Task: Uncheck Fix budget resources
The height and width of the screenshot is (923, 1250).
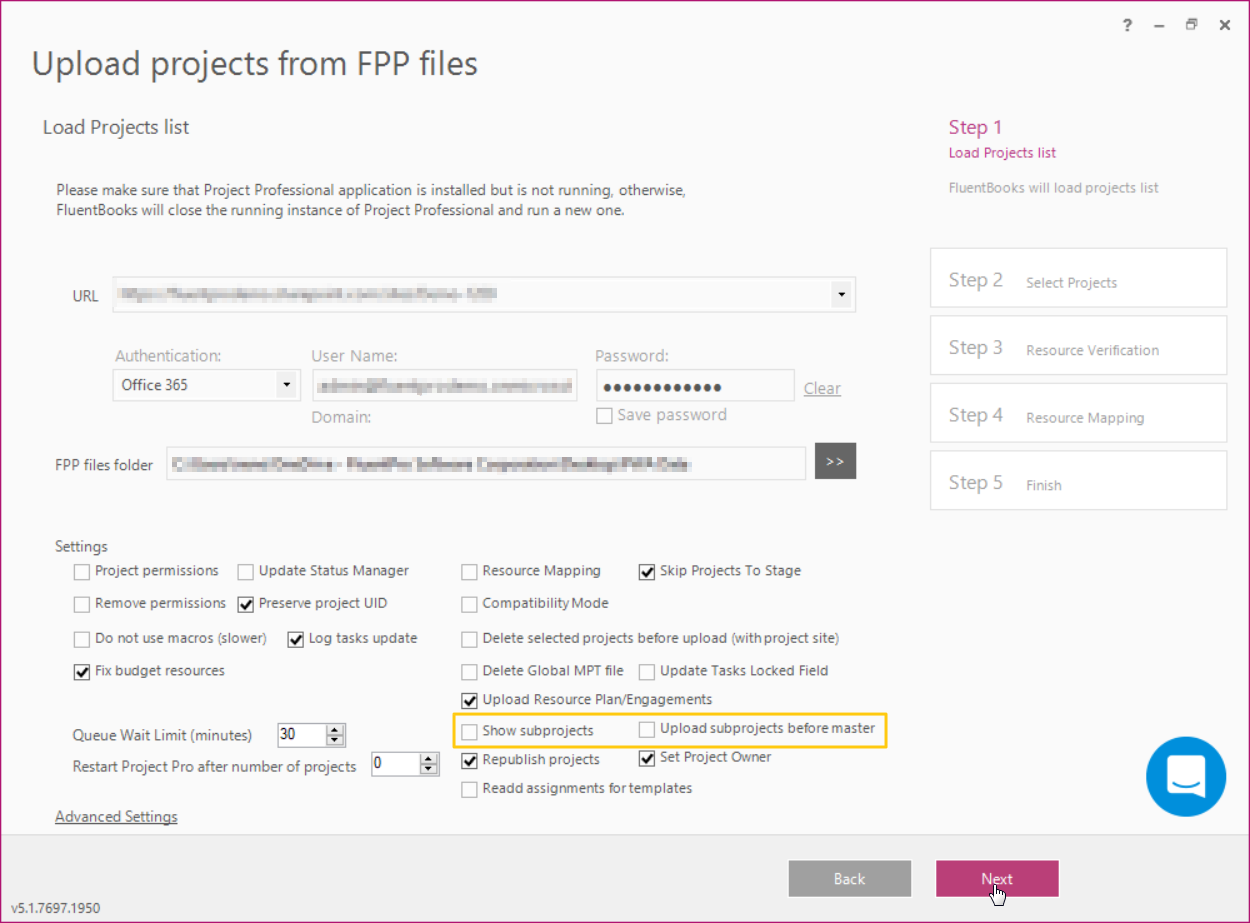Action: [x=81, y=671]
